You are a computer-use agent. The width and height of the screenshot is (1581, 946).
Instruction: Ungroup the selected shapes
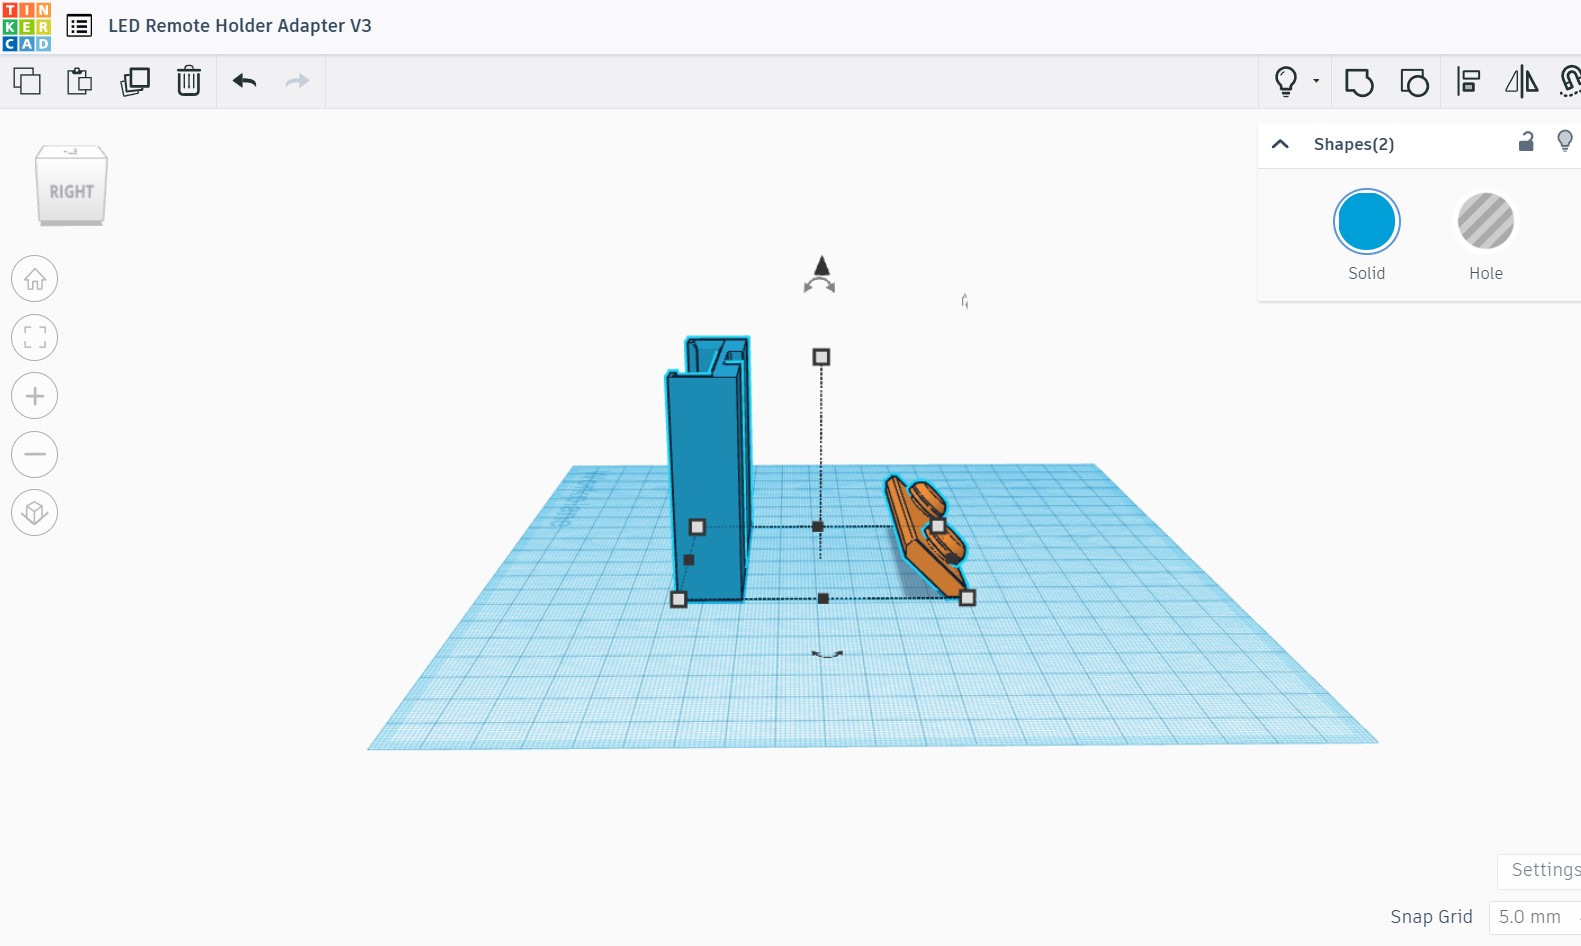click(1414, 81)
